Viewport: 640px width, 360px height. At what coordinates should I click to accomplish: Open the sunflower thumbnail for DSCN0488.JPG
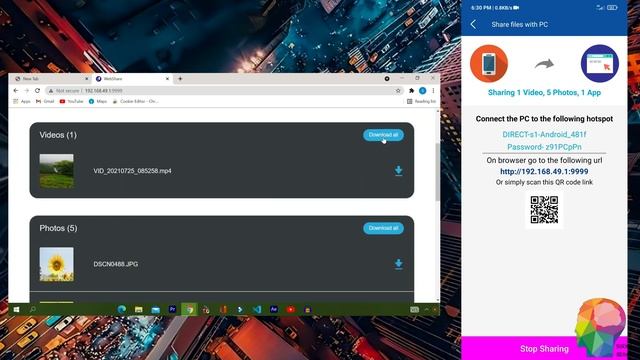coord(57,264)
